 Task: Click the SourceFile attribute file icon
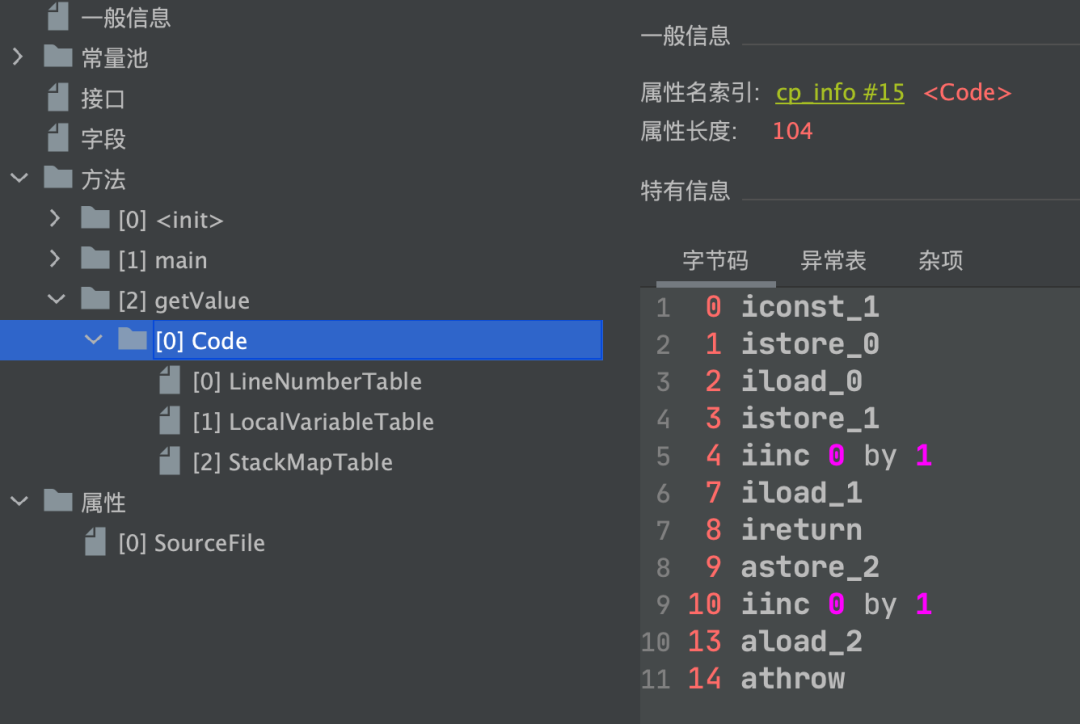coord(95,543)
